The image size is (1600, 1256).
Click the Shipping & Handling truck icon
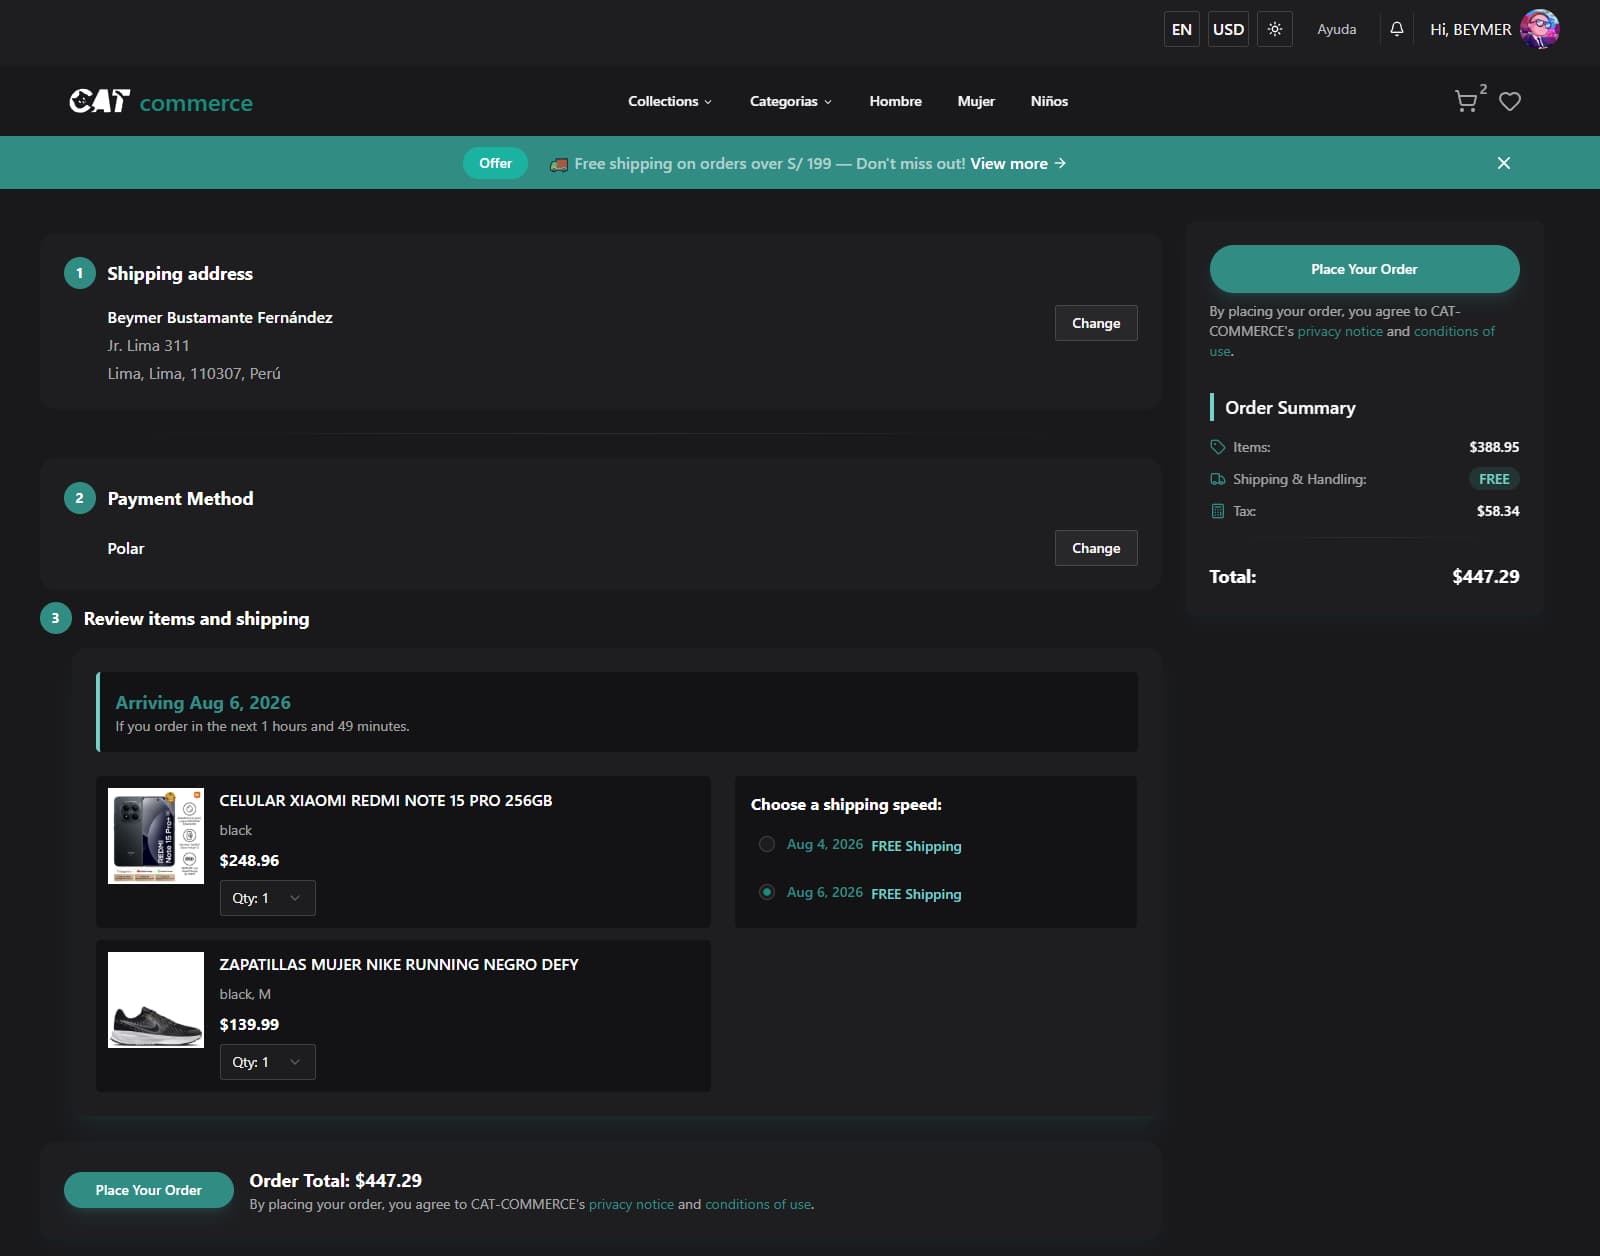point(1217,479)
